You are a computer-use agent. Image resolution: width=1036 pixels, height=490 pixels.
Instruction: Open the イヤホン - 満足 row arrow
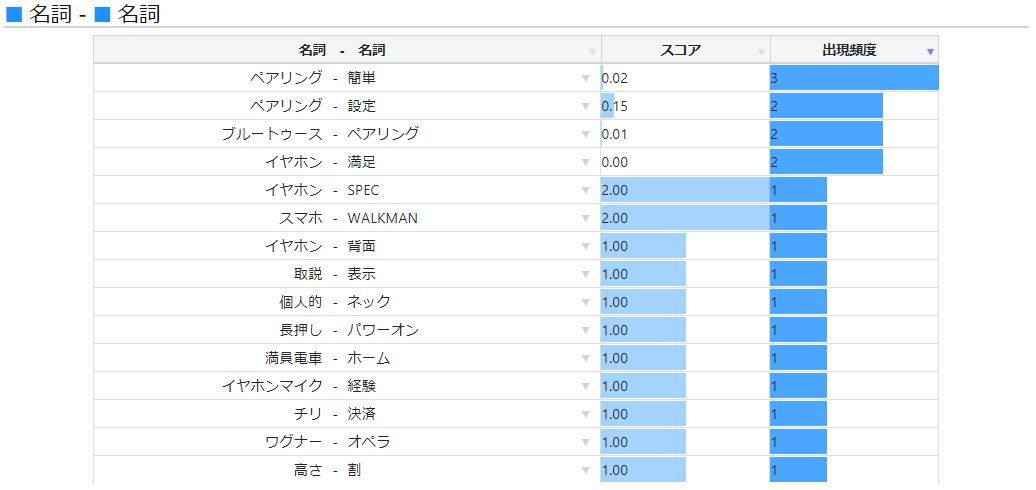click(x=585, y=162)
